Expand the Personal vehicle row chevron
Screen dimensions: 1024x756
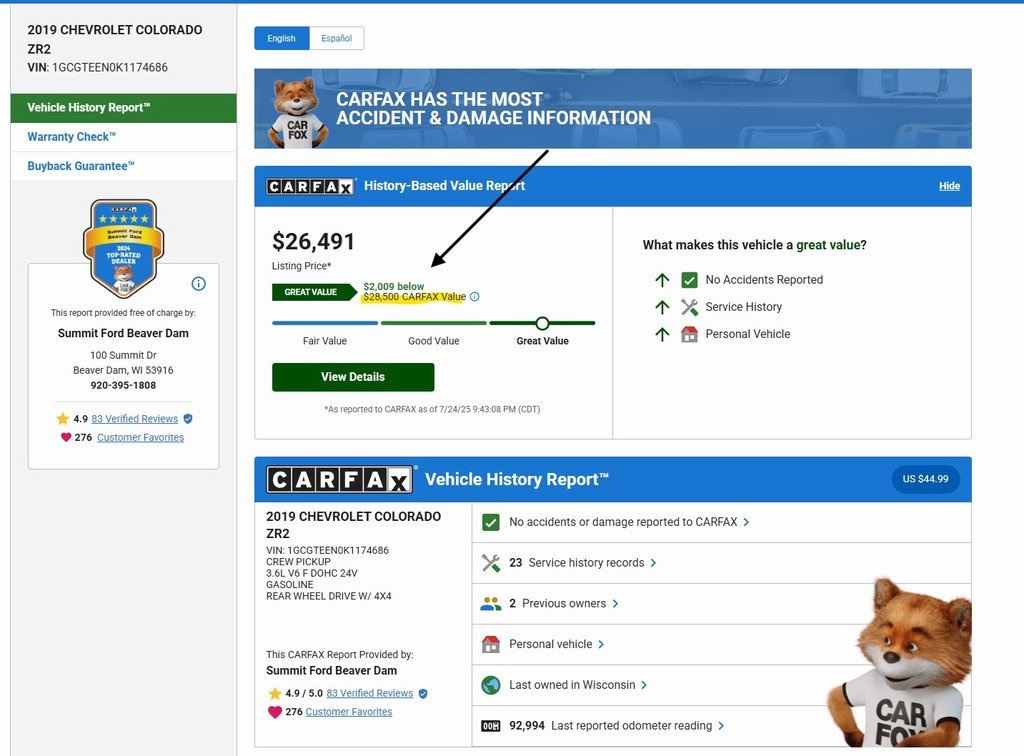click(601, 644)
